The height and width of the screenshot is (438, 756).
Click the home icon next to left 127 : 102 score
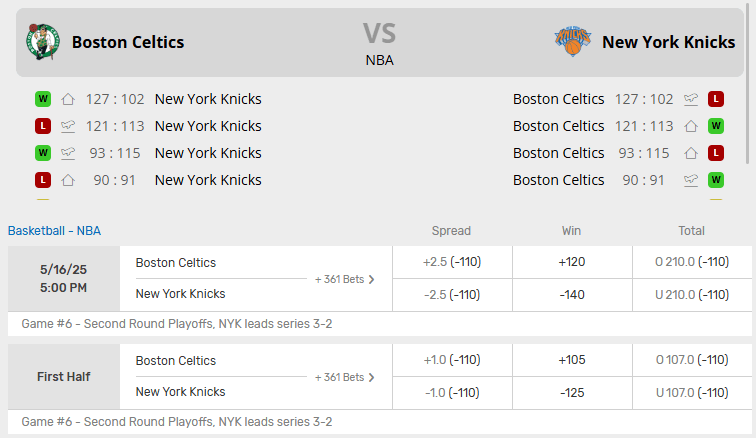[x=68, y=99]
